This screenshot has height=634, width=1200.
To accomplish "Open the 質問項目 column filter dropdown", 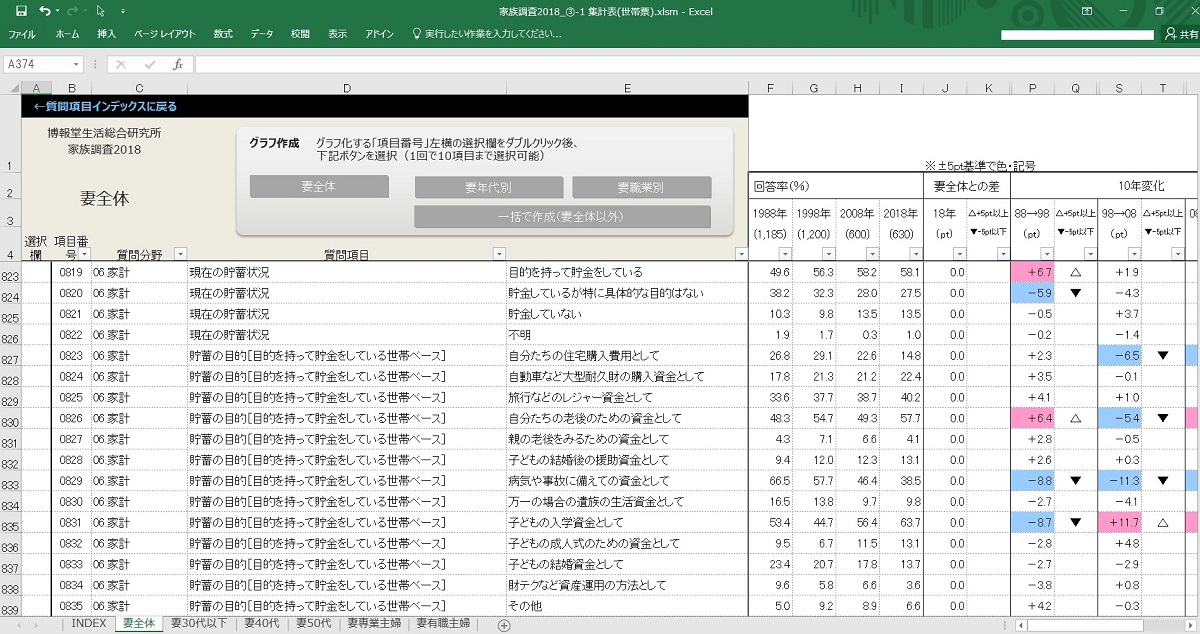I will click(x=498, y=254).
